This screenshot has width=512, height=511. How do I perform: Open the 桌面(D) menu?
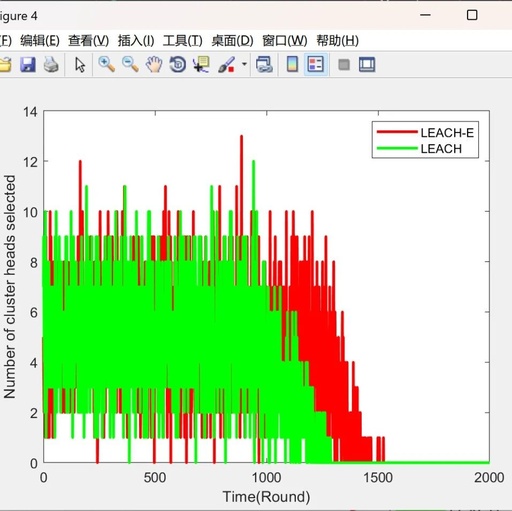232,41
